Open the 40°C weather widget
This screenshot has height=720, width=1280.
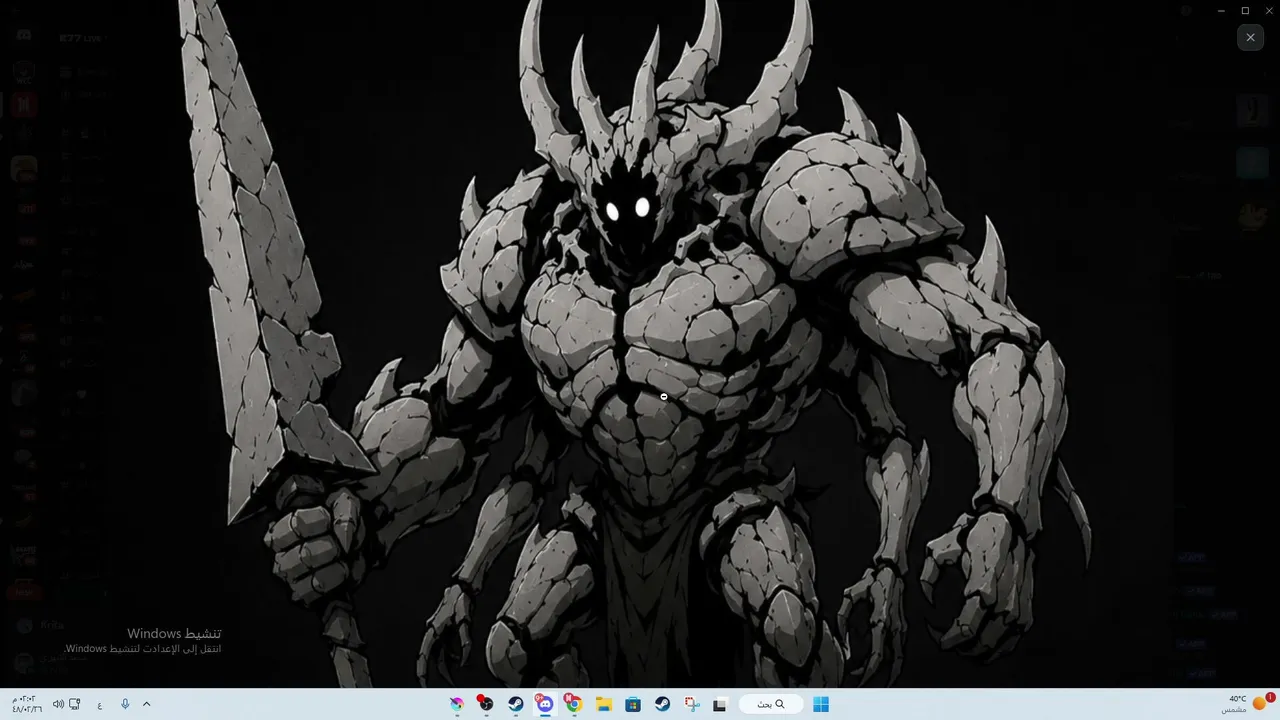(x=1250, y=704)
